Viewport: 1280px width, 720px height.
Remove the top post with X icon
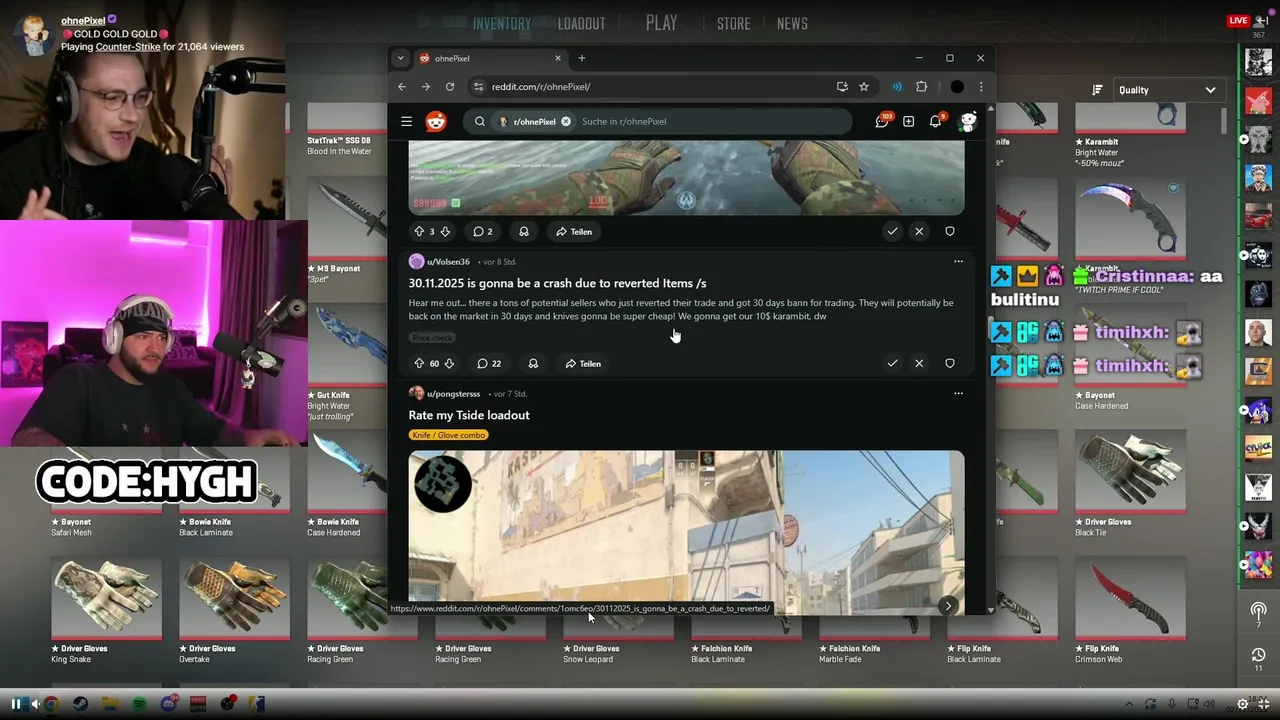coord(919,231)
